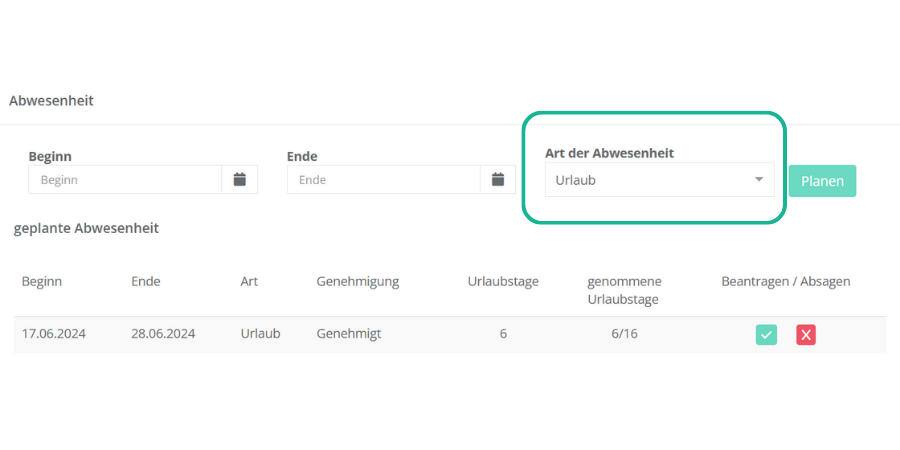900x450 pixels.
Task: Click the 6/16 taken vacation days value
Action: [624, 334]
